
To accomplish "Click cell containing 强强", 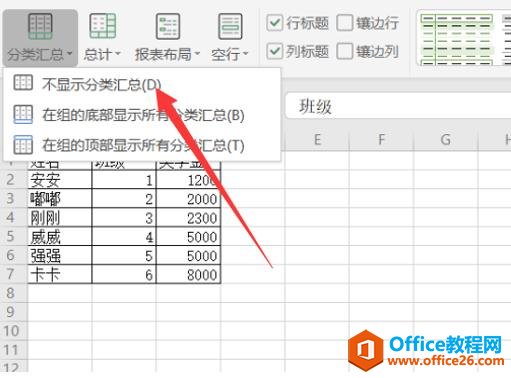I will pos(60,256).
